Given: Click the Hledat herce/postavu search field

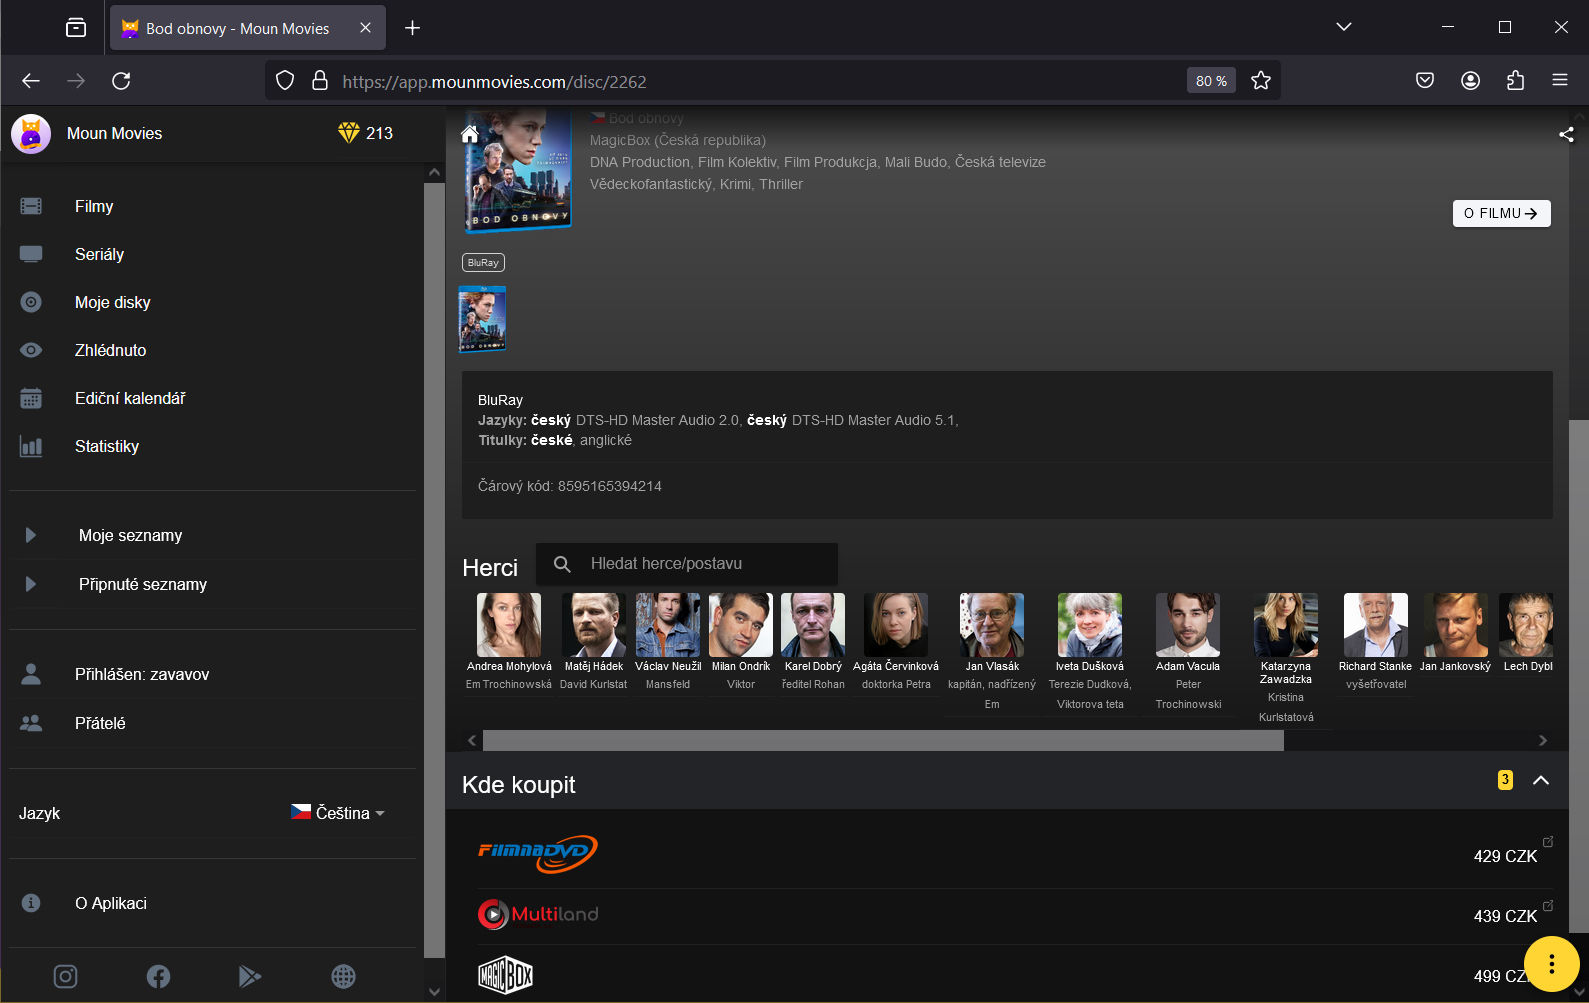Looking at the screenshot, I should (x=700, y=564).
